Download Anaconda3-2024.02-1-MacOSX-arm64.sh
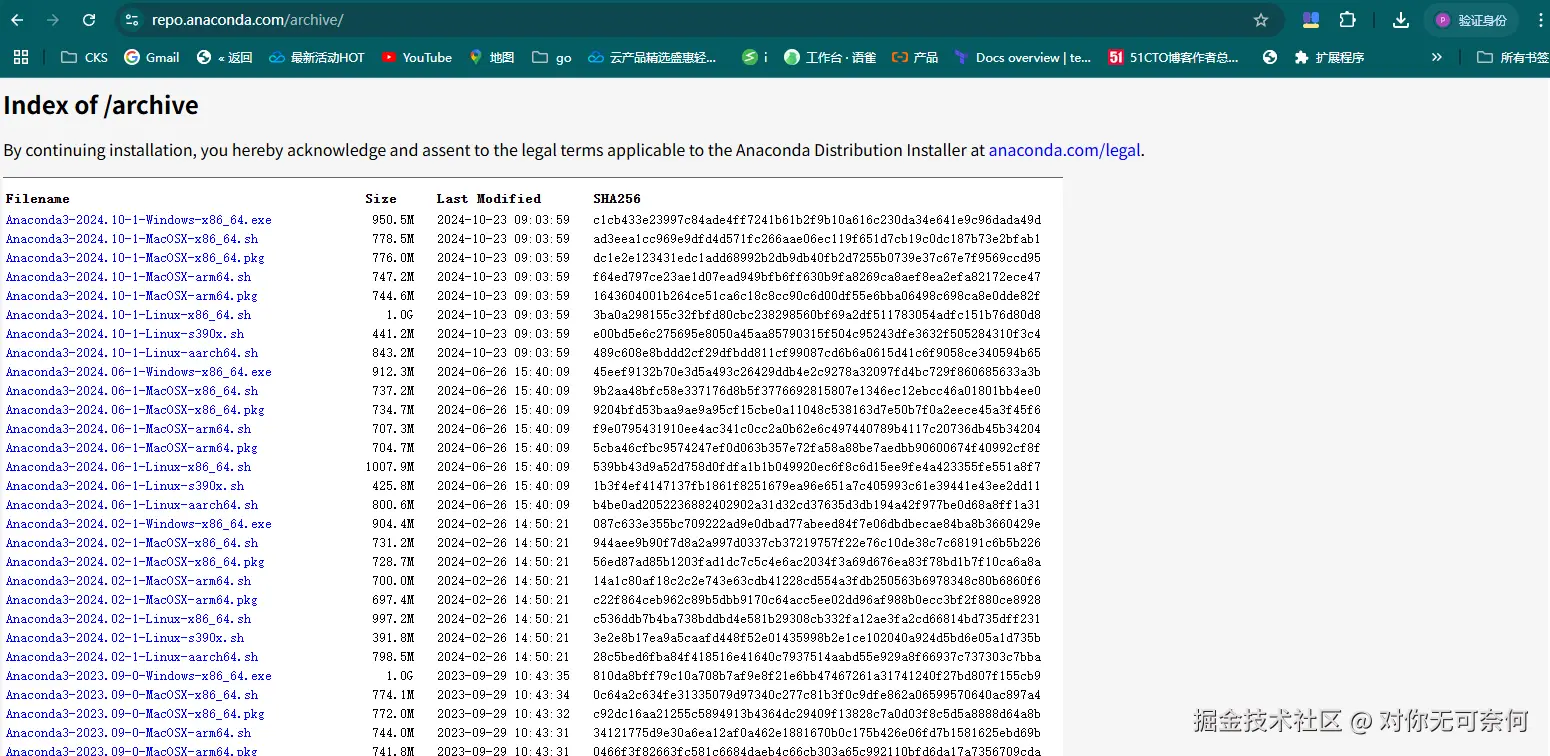The height and width of the screenshot is (756, 1550). (x=129, y=581)
